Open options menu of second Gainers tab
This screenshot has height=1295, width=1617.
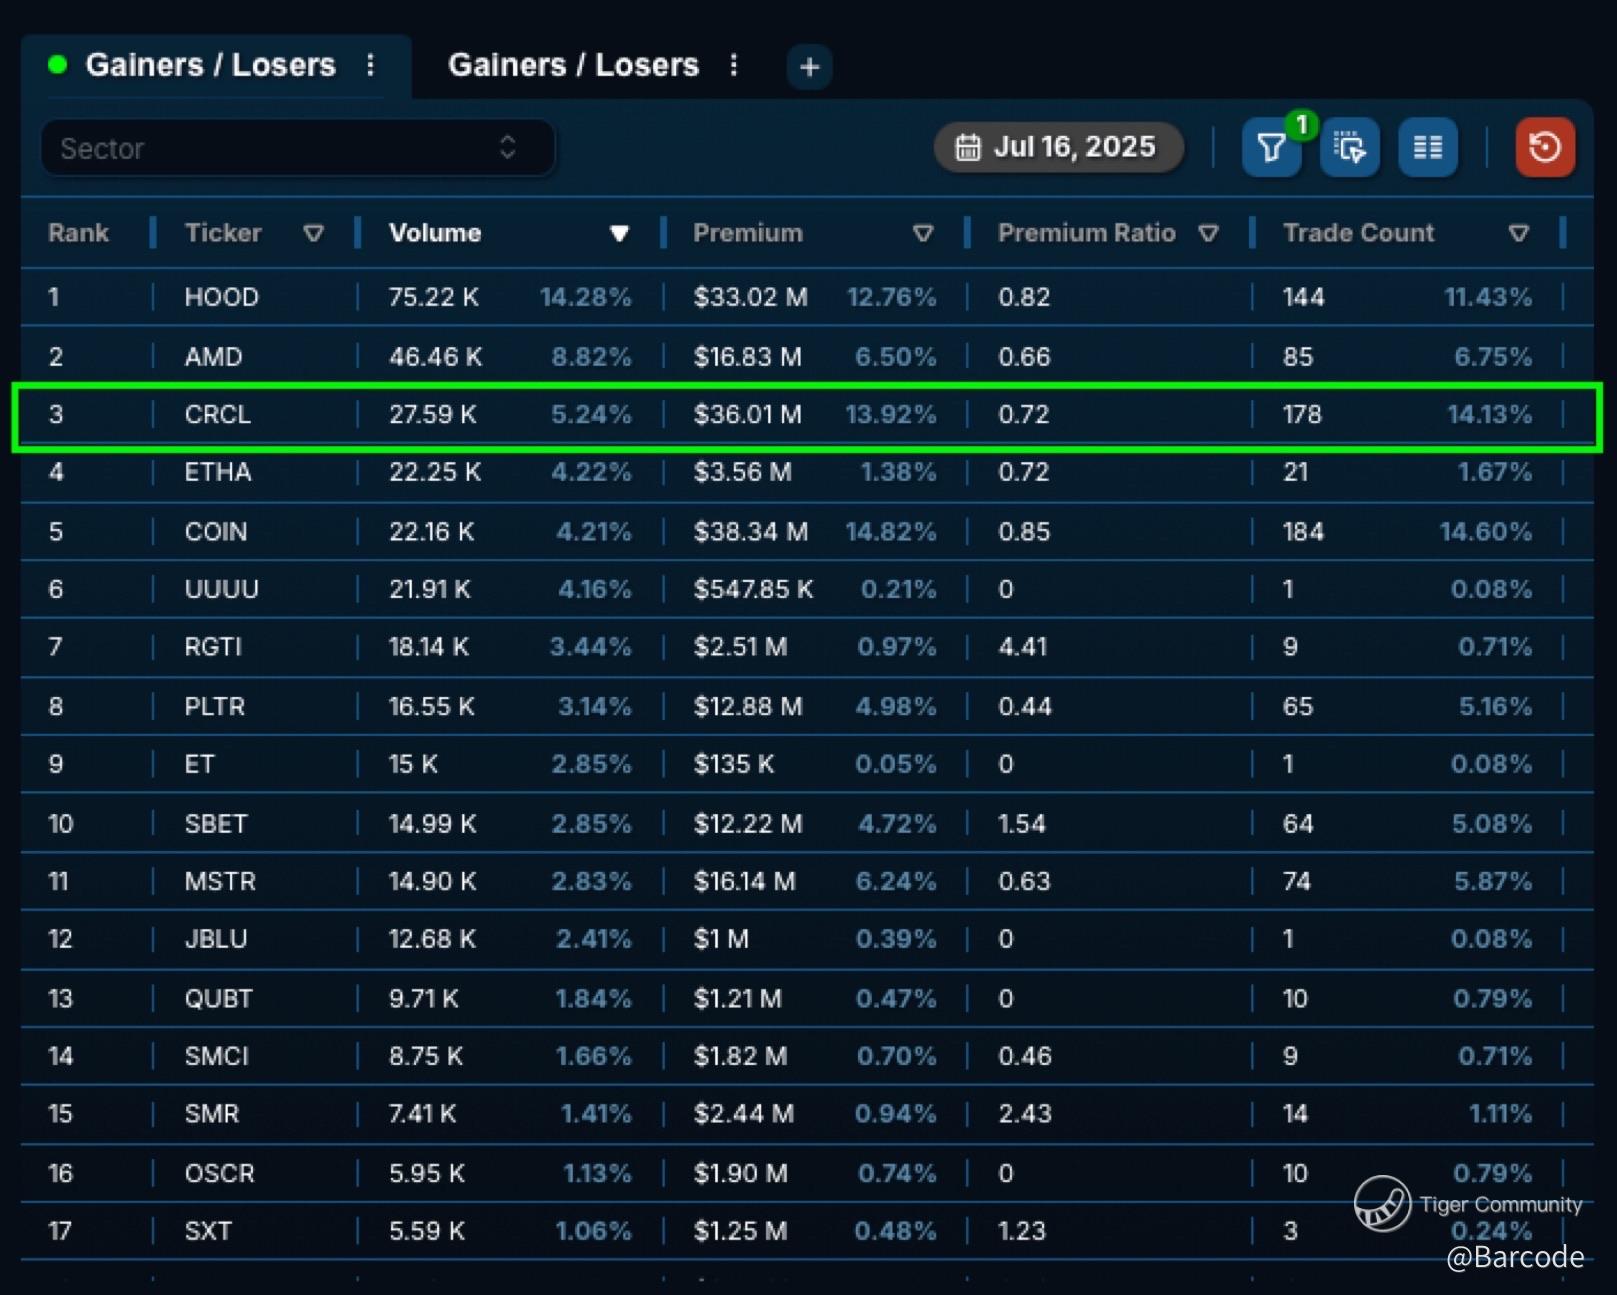coord(734,65)
